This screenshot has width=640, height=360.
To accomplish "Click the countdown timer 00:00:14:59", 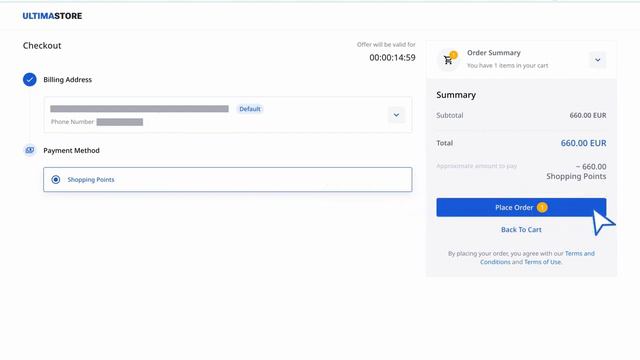I will [392, 58].
